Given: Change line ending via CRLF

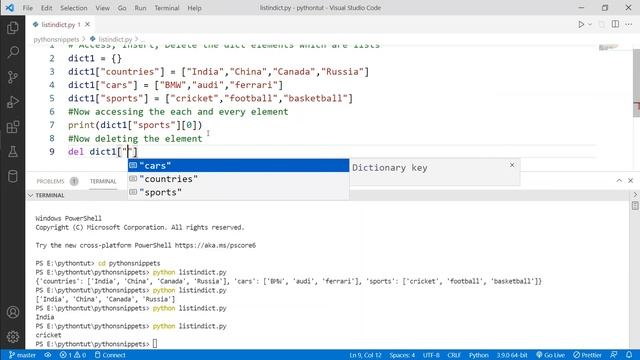Looking at the screenshot, I should 454,355.
